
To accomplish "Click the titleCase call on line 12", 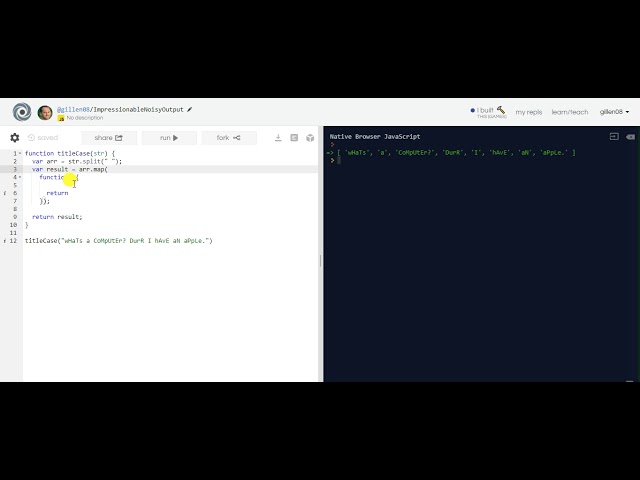I will pos(119,241).
